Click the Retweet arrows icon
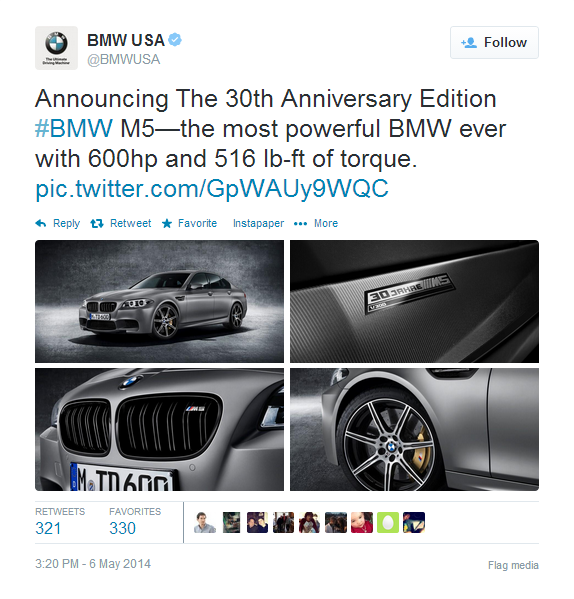 click(x=97, y=223)
